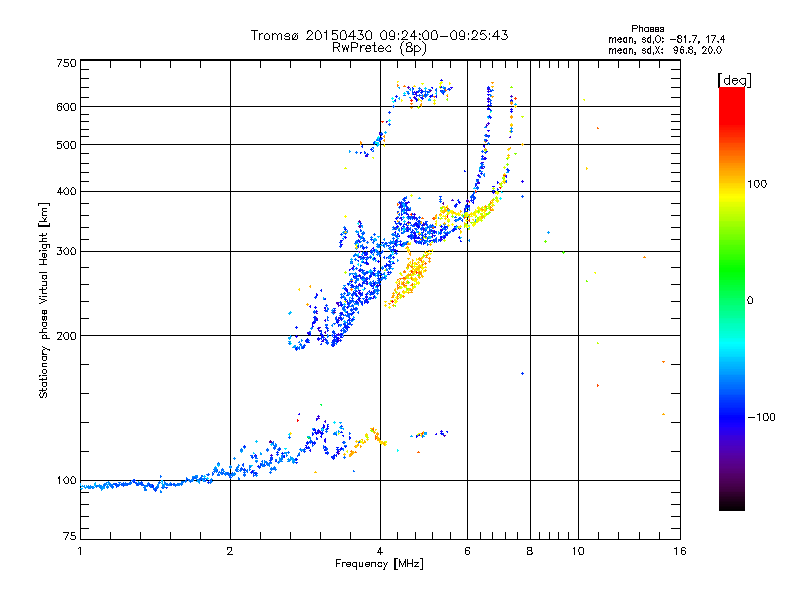800x600 pixels.
Task: Click the y-axis tick label '500'
Action: 66,145
